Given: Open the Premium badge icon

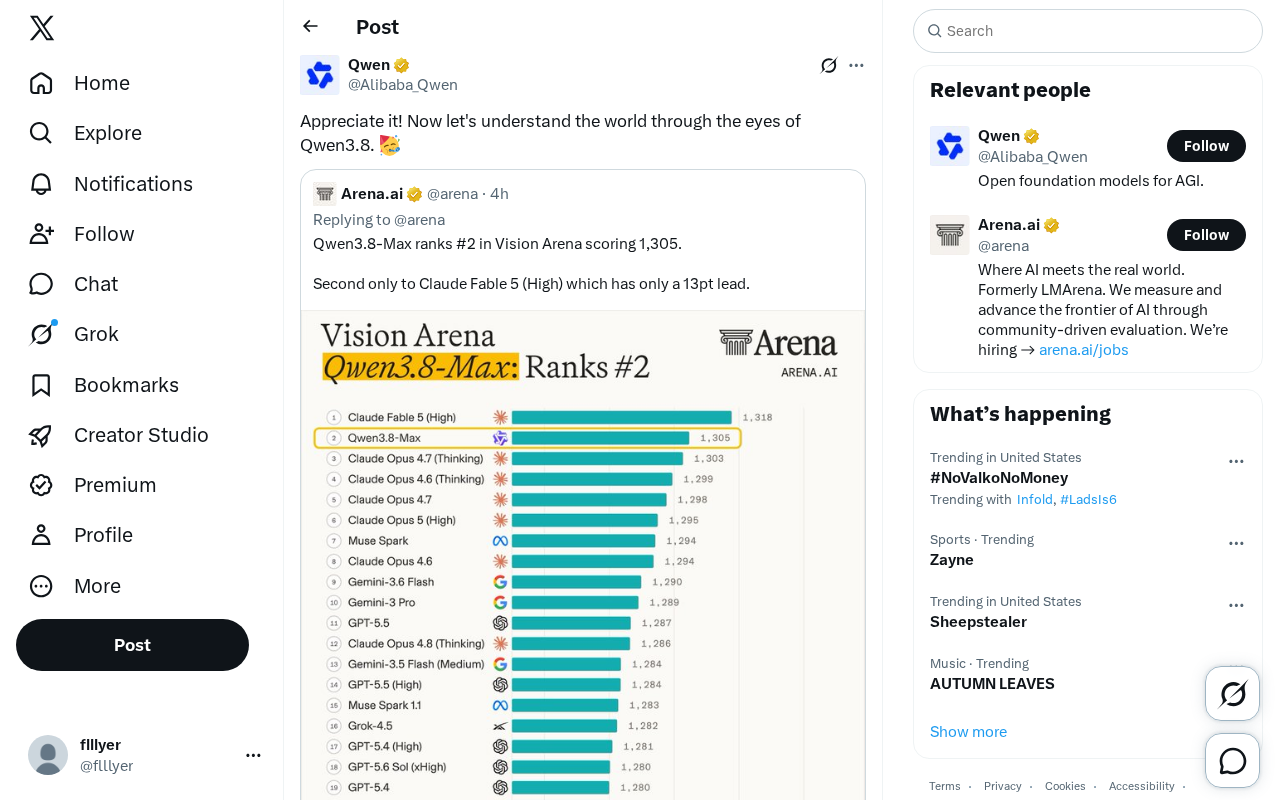Looking at the screenshot, I should point(41,485).
